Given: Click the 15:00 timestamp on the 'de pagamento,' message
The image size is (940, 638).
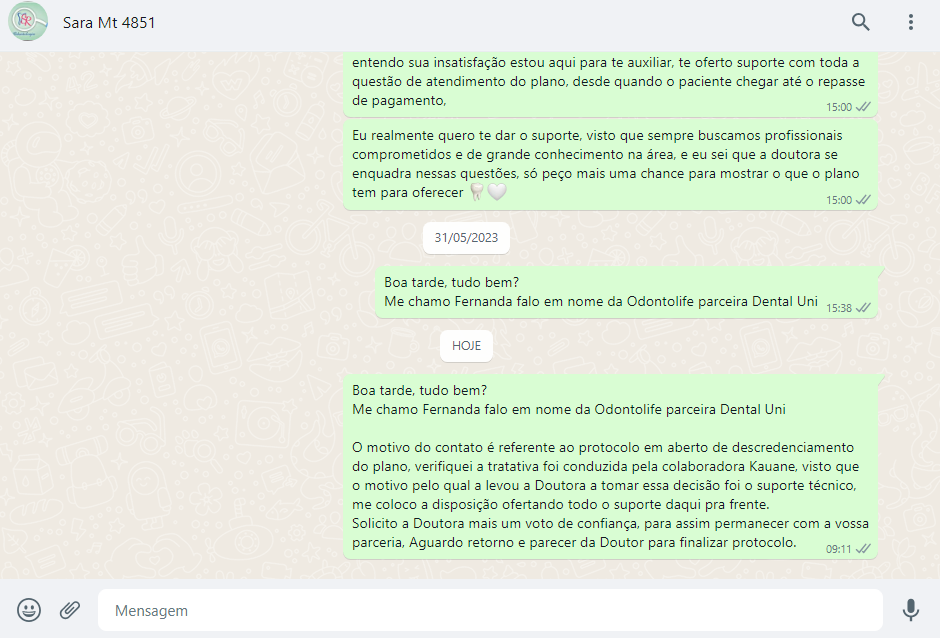Looking at the screenshot, I should pyautogui.click(x=839, y=107).
